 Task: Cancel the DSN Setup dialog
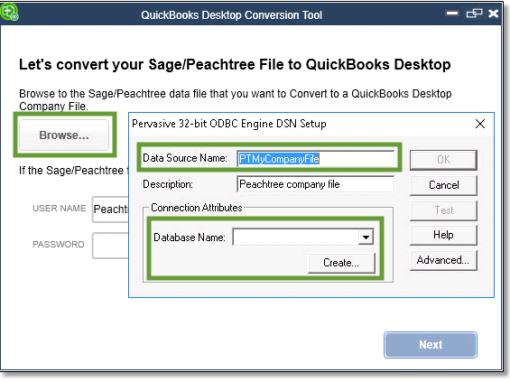click(443, 185)
